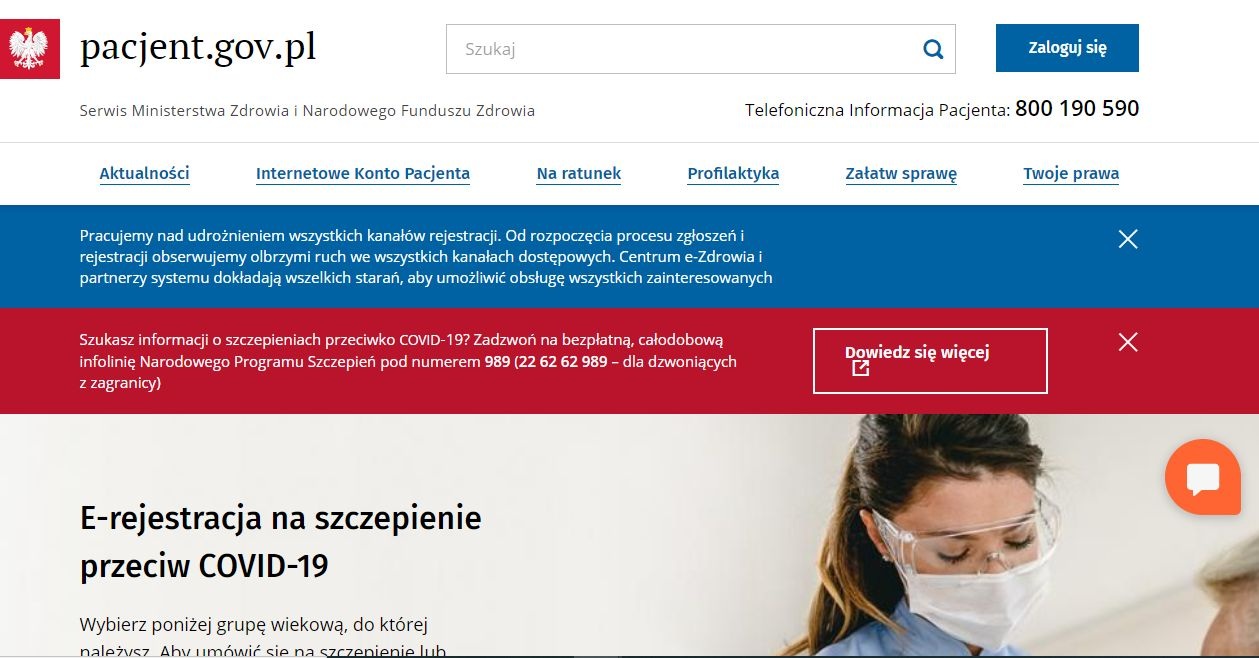Click the magnifying glass search icon
The image size is (1259, 658).
[x=933, y=49]
